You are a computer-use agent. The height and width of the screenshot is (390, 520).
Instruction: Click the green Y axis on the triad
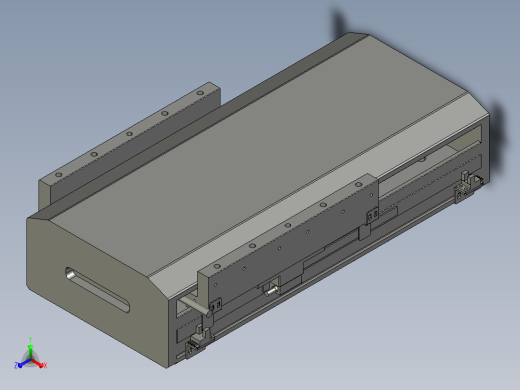[30, 351]
